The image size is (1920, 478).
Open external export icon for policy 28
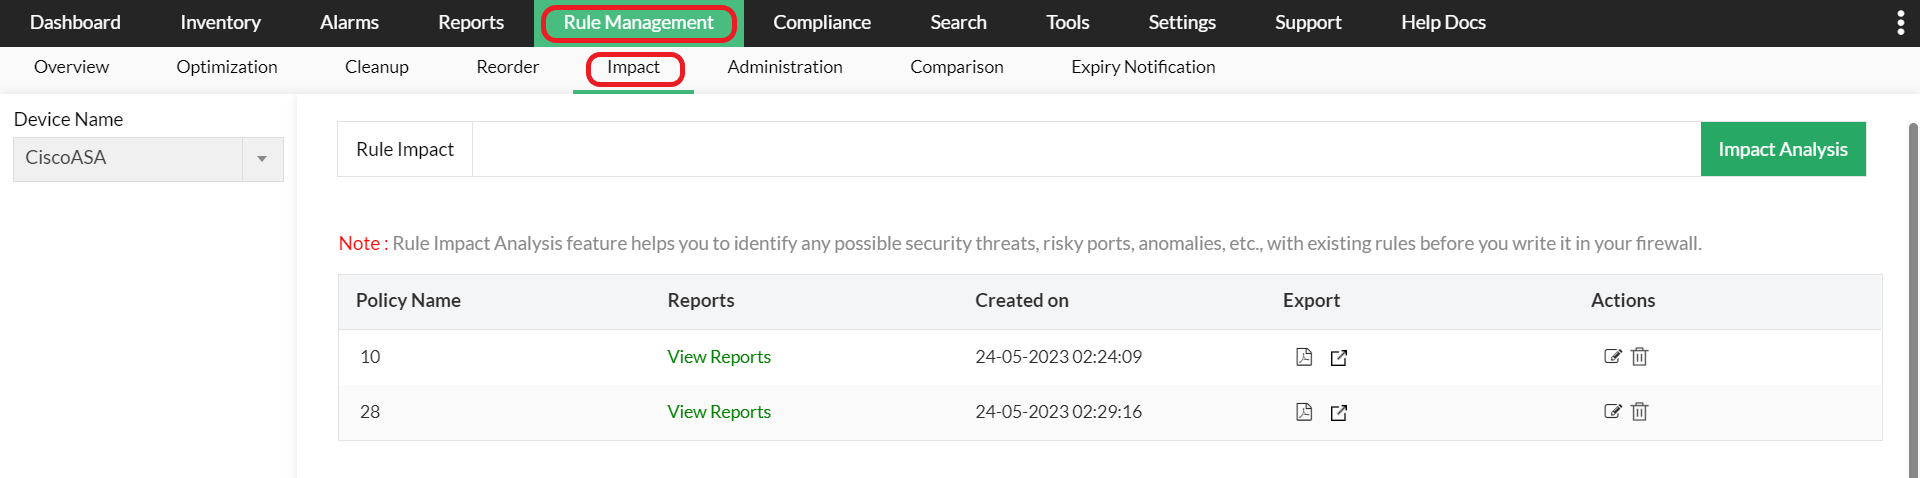(1339, 413)
